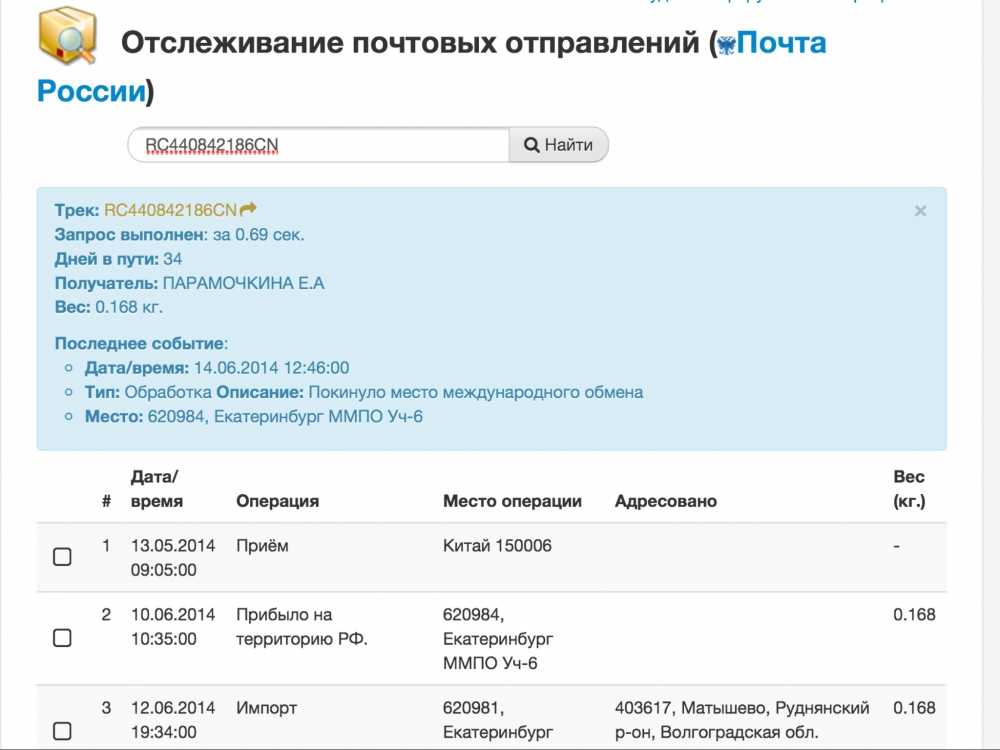The width and height of the screenshot is (1000, 750).
Task: Open the RC440842186CN track link in panel
Action: coord(170,210)
